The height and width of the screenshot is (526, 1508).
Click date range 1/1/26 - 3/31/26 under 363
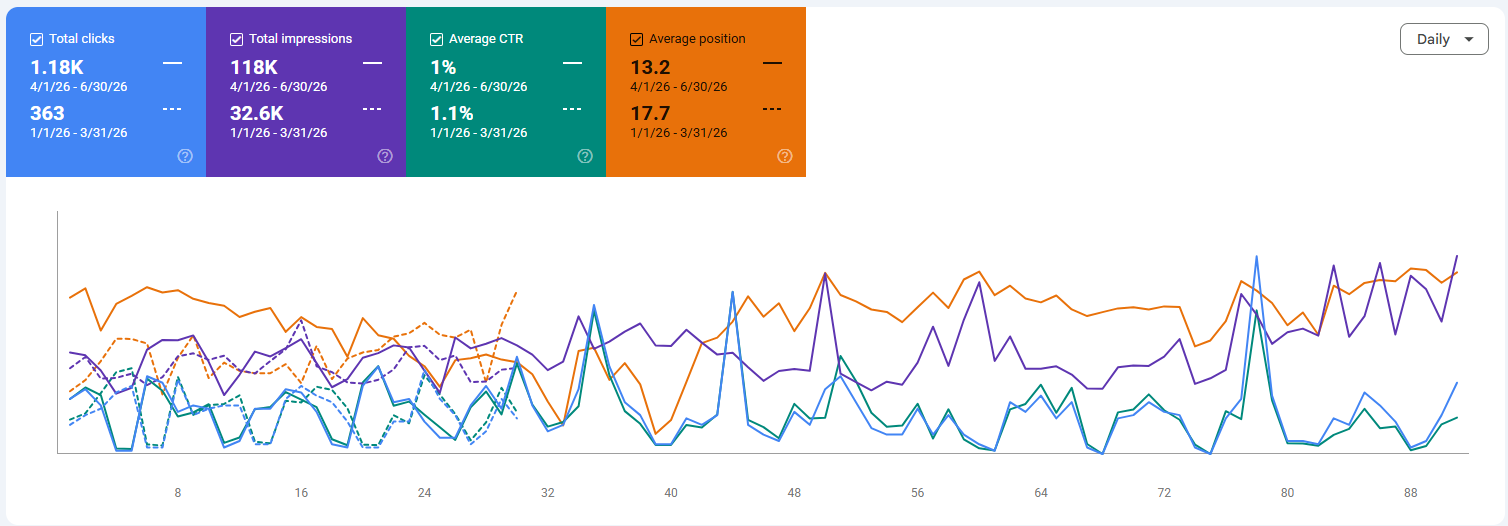pyautogui.click(x=79, y=133)
